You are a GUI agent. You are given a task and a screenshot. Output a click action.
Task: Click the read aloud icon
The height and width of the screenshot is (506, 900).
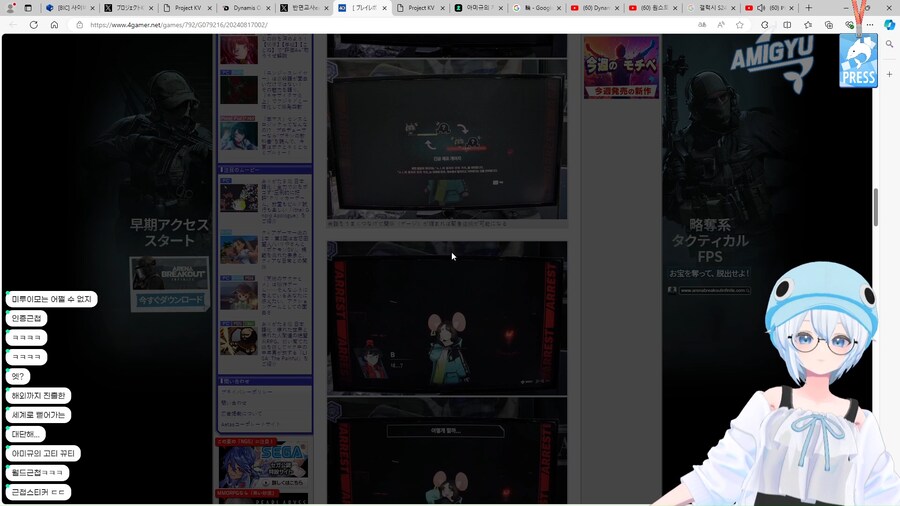(718, 25)
